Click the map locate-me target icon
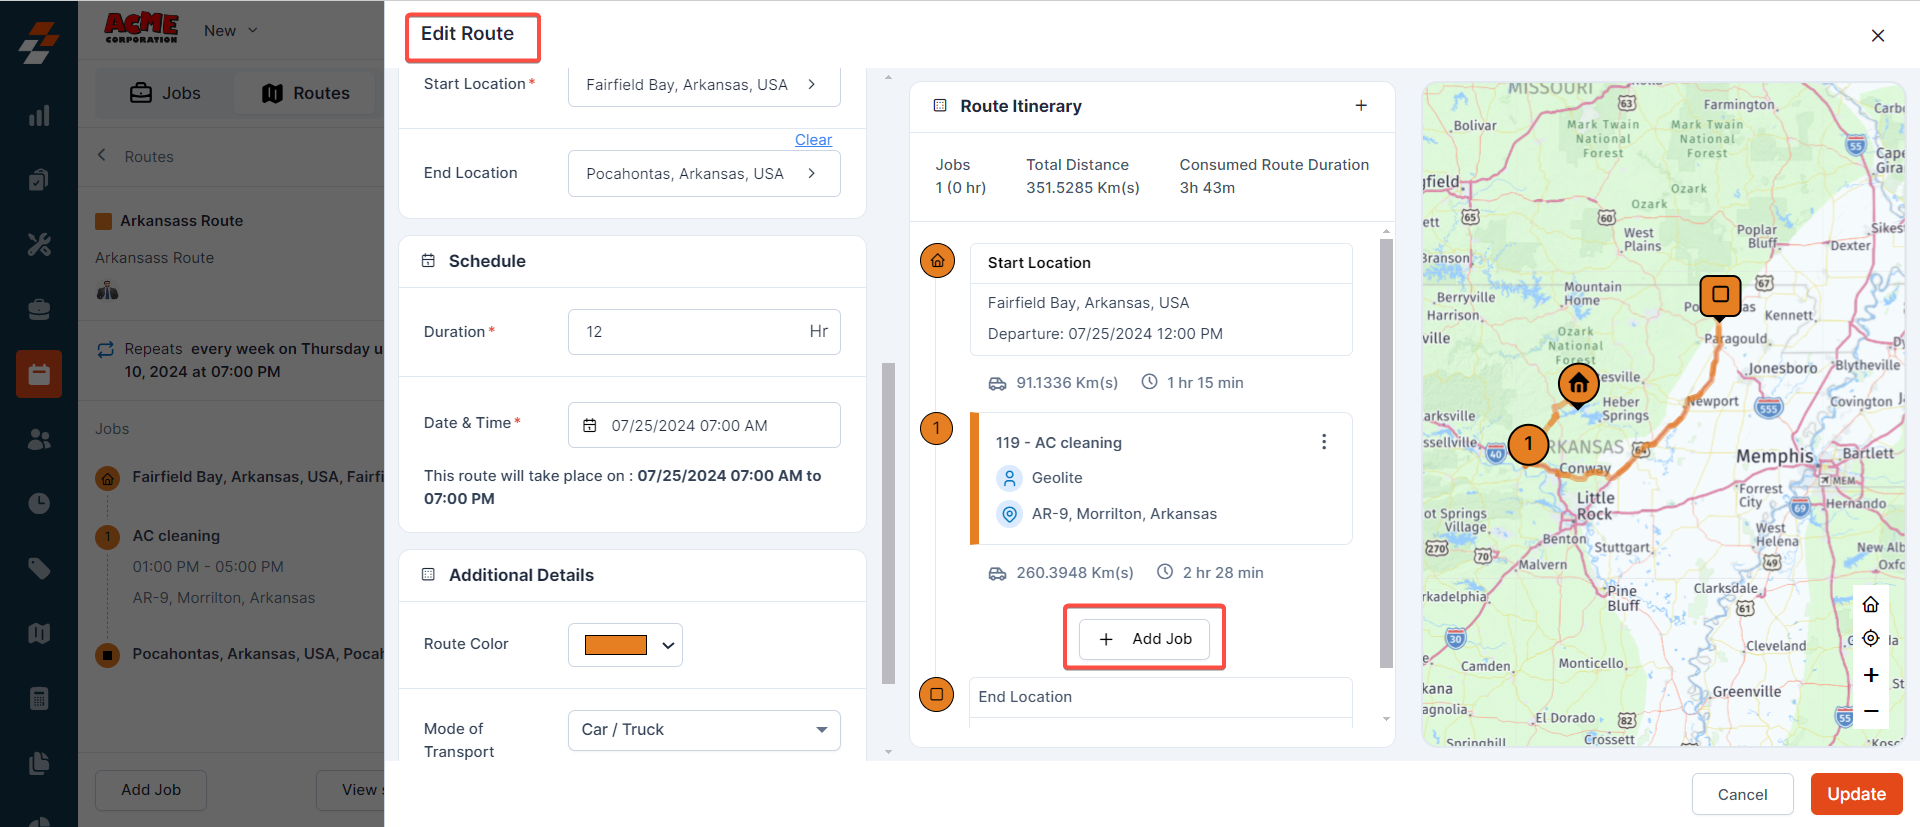 pos(1870,638)
